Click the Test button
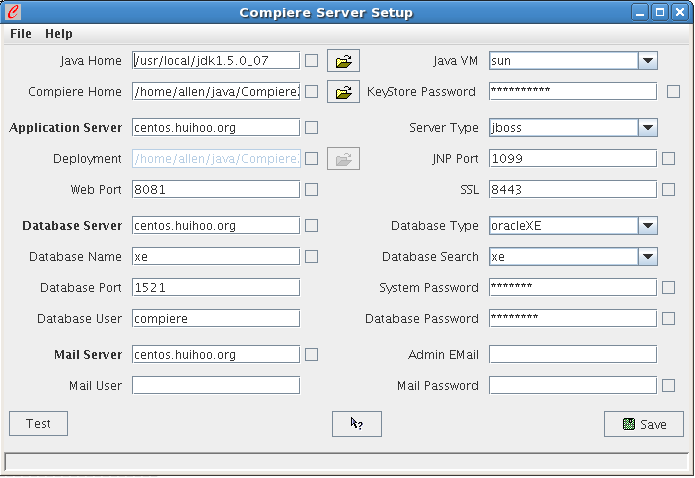The image size is (695, 478). [x=38, y=423]
